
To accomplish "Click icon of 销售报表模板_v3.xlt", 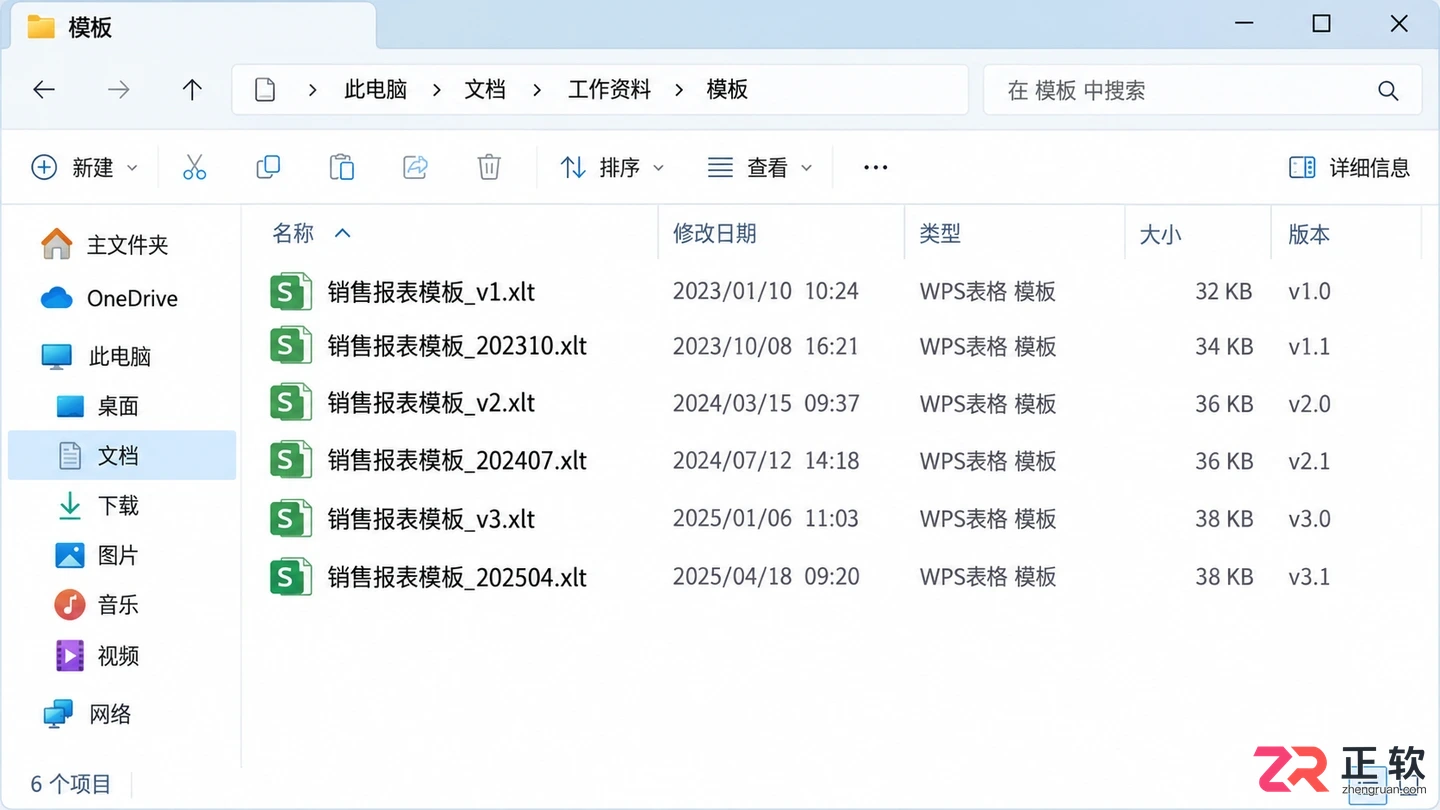I will click(x=291, y=519).
